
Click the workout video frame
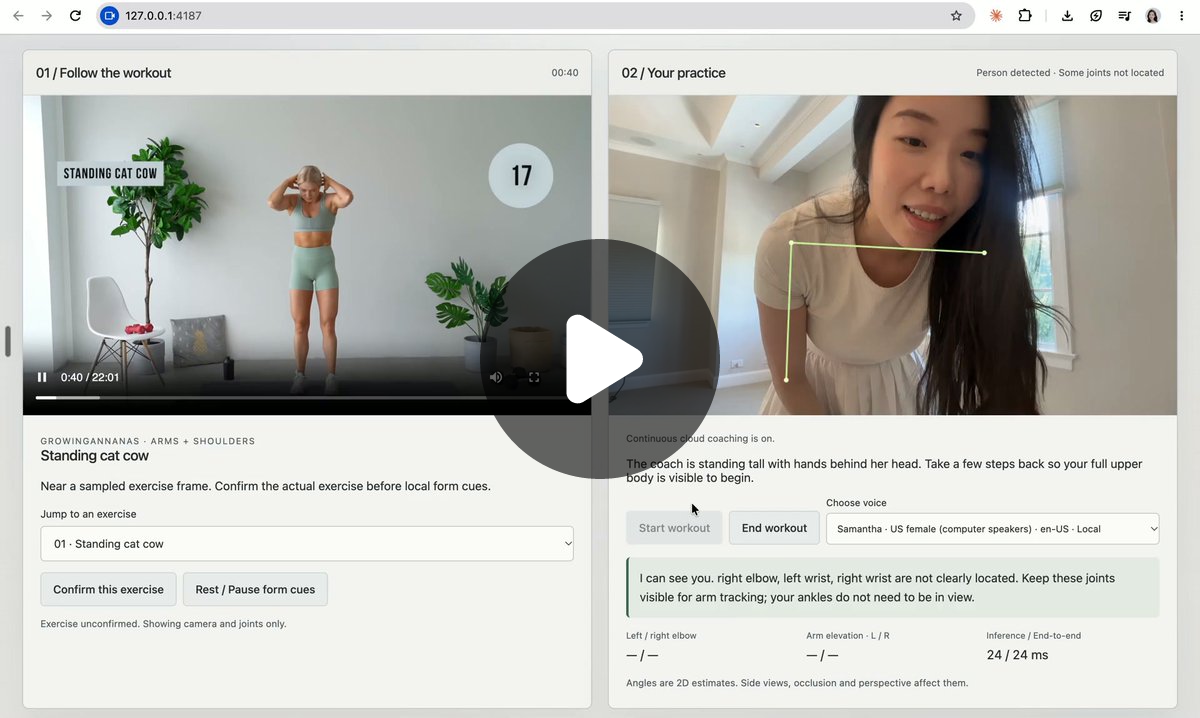pos(307,255)
